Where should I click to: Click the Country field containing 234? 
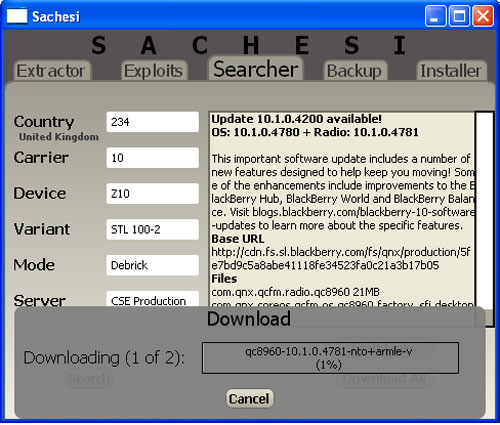click(152, 122)
